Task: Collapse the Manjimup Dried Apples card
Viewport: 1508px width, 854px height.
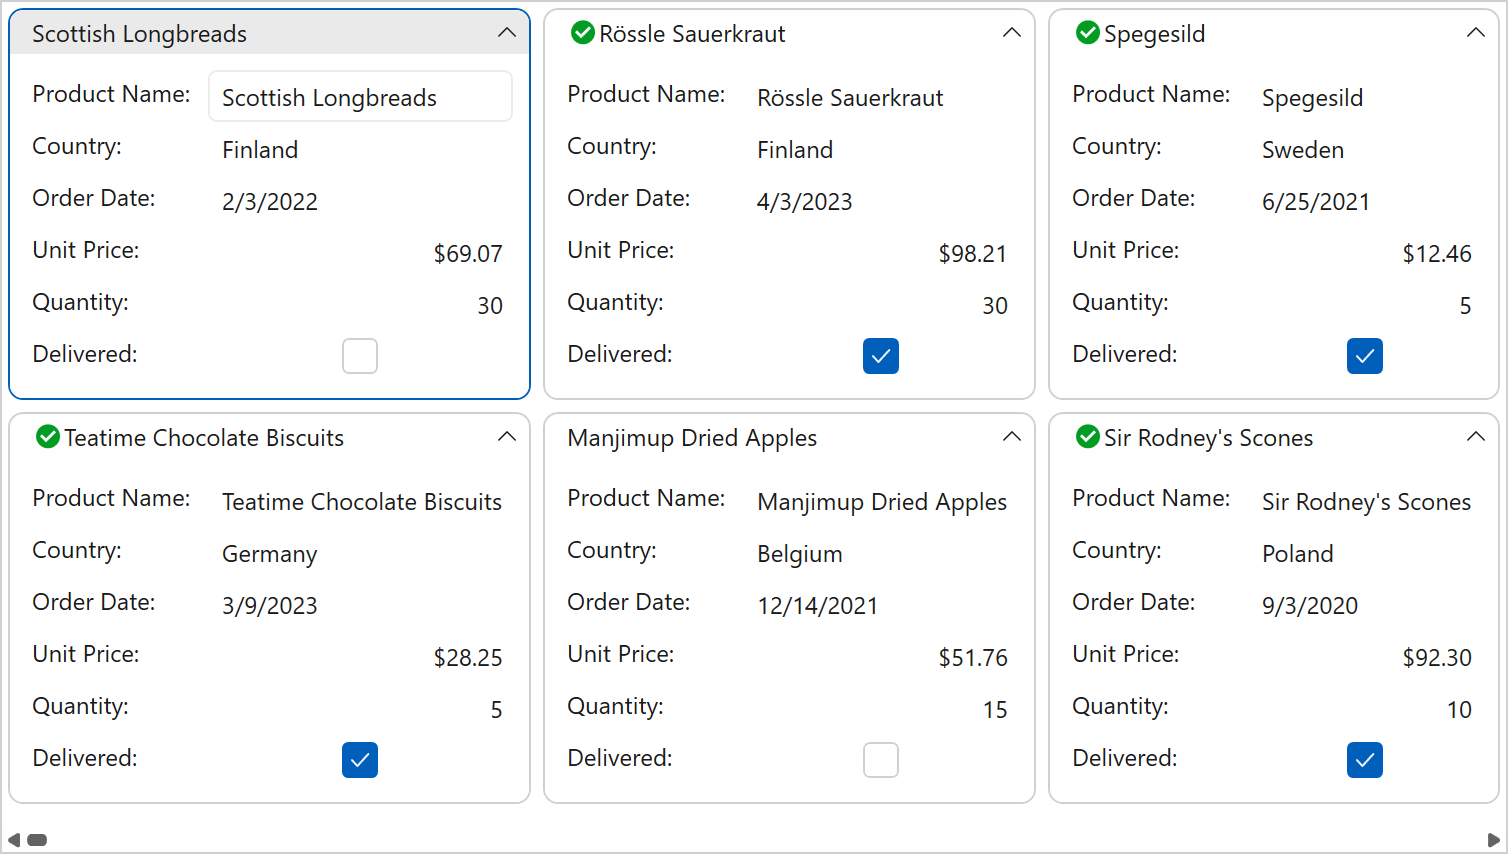Action: coord(1012,437)
